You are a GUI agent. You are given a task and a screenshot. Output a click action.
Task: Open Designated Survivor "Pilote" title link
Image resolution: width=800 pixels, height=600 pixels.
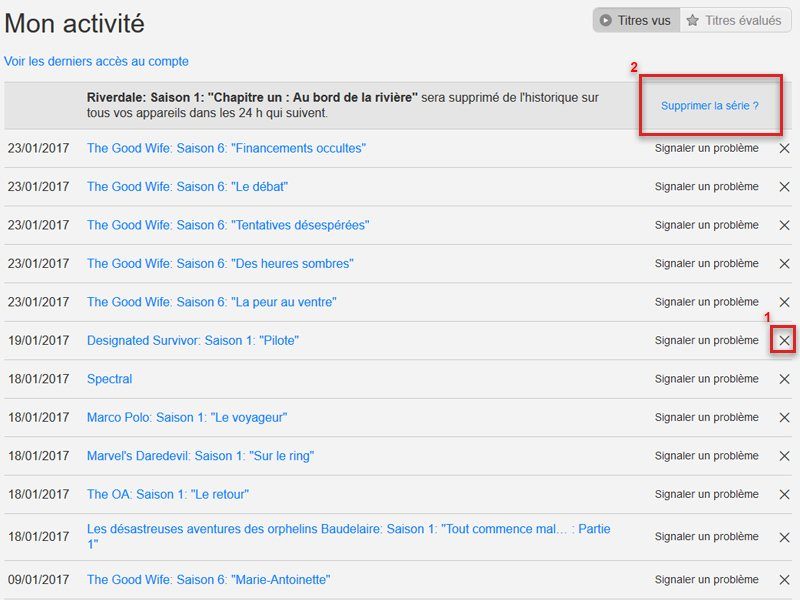click(193, 340)
